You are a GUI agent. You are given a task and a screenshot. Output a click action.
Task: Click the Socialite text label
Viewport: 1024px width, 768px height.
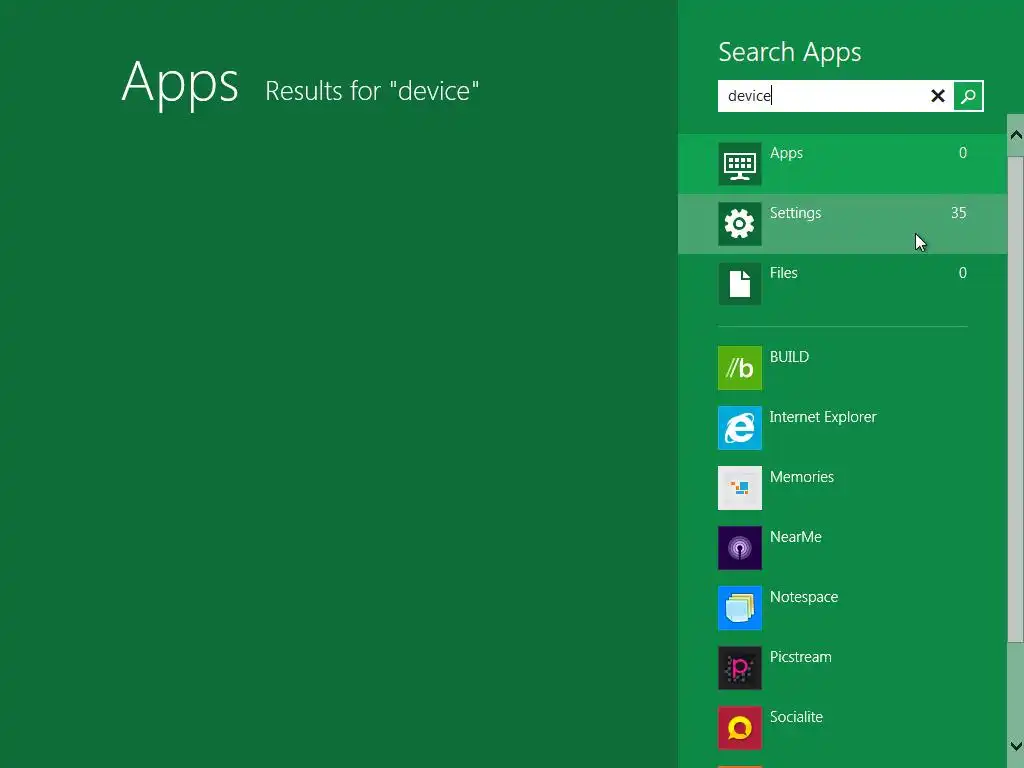tap(796, 717)
